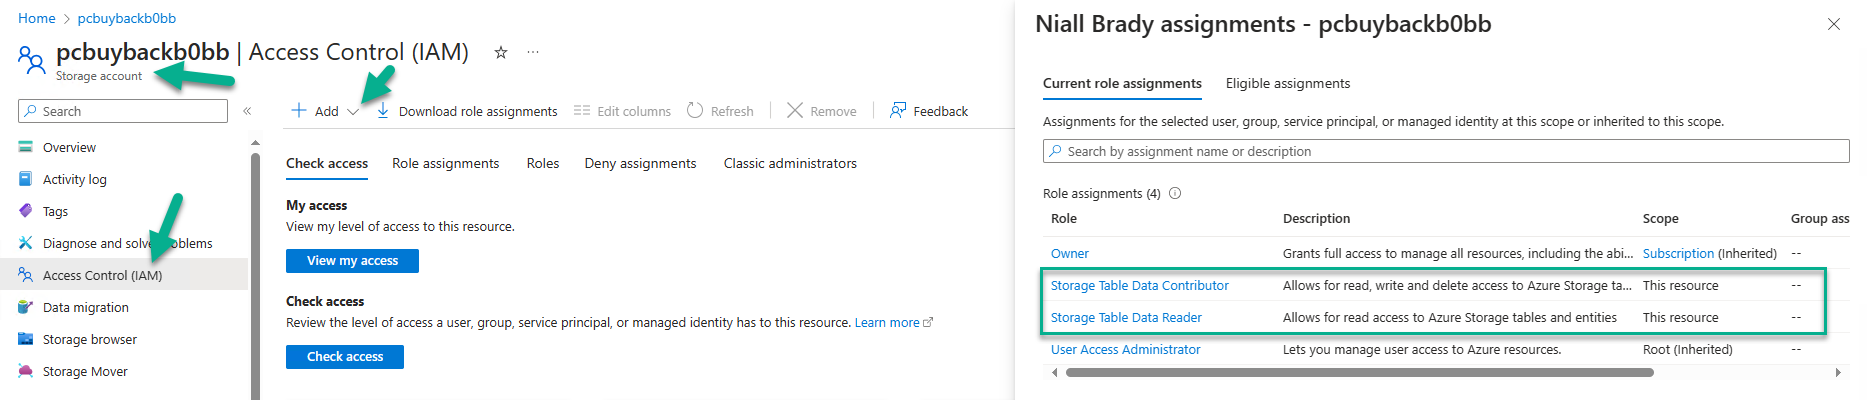Switch to the Deny assignments tab
The width and height of the screenshot is (1867, 400).
pyautogui.click(x=640, y=163)
